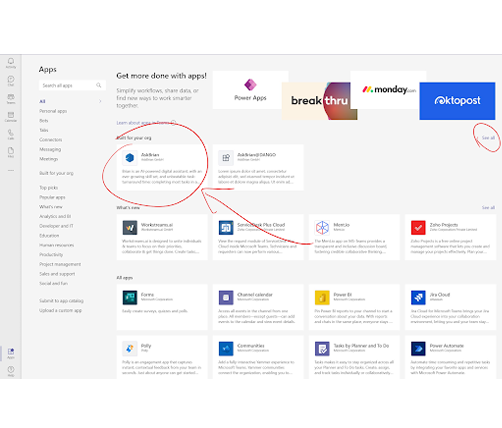Select the Productivity category
502x428 pixels.
[x=51, y=255]
